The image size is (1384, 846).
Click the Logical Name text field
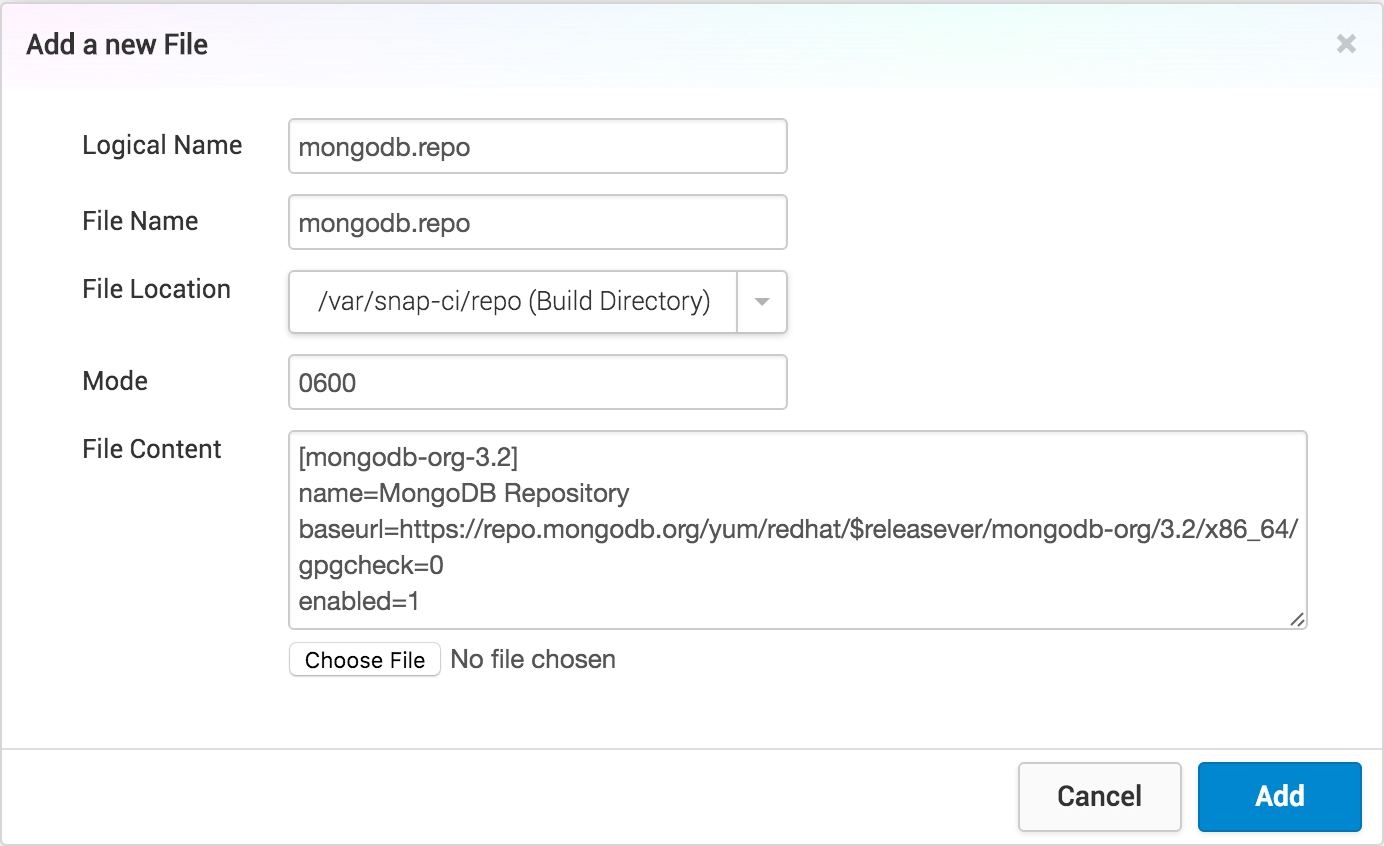537,147
